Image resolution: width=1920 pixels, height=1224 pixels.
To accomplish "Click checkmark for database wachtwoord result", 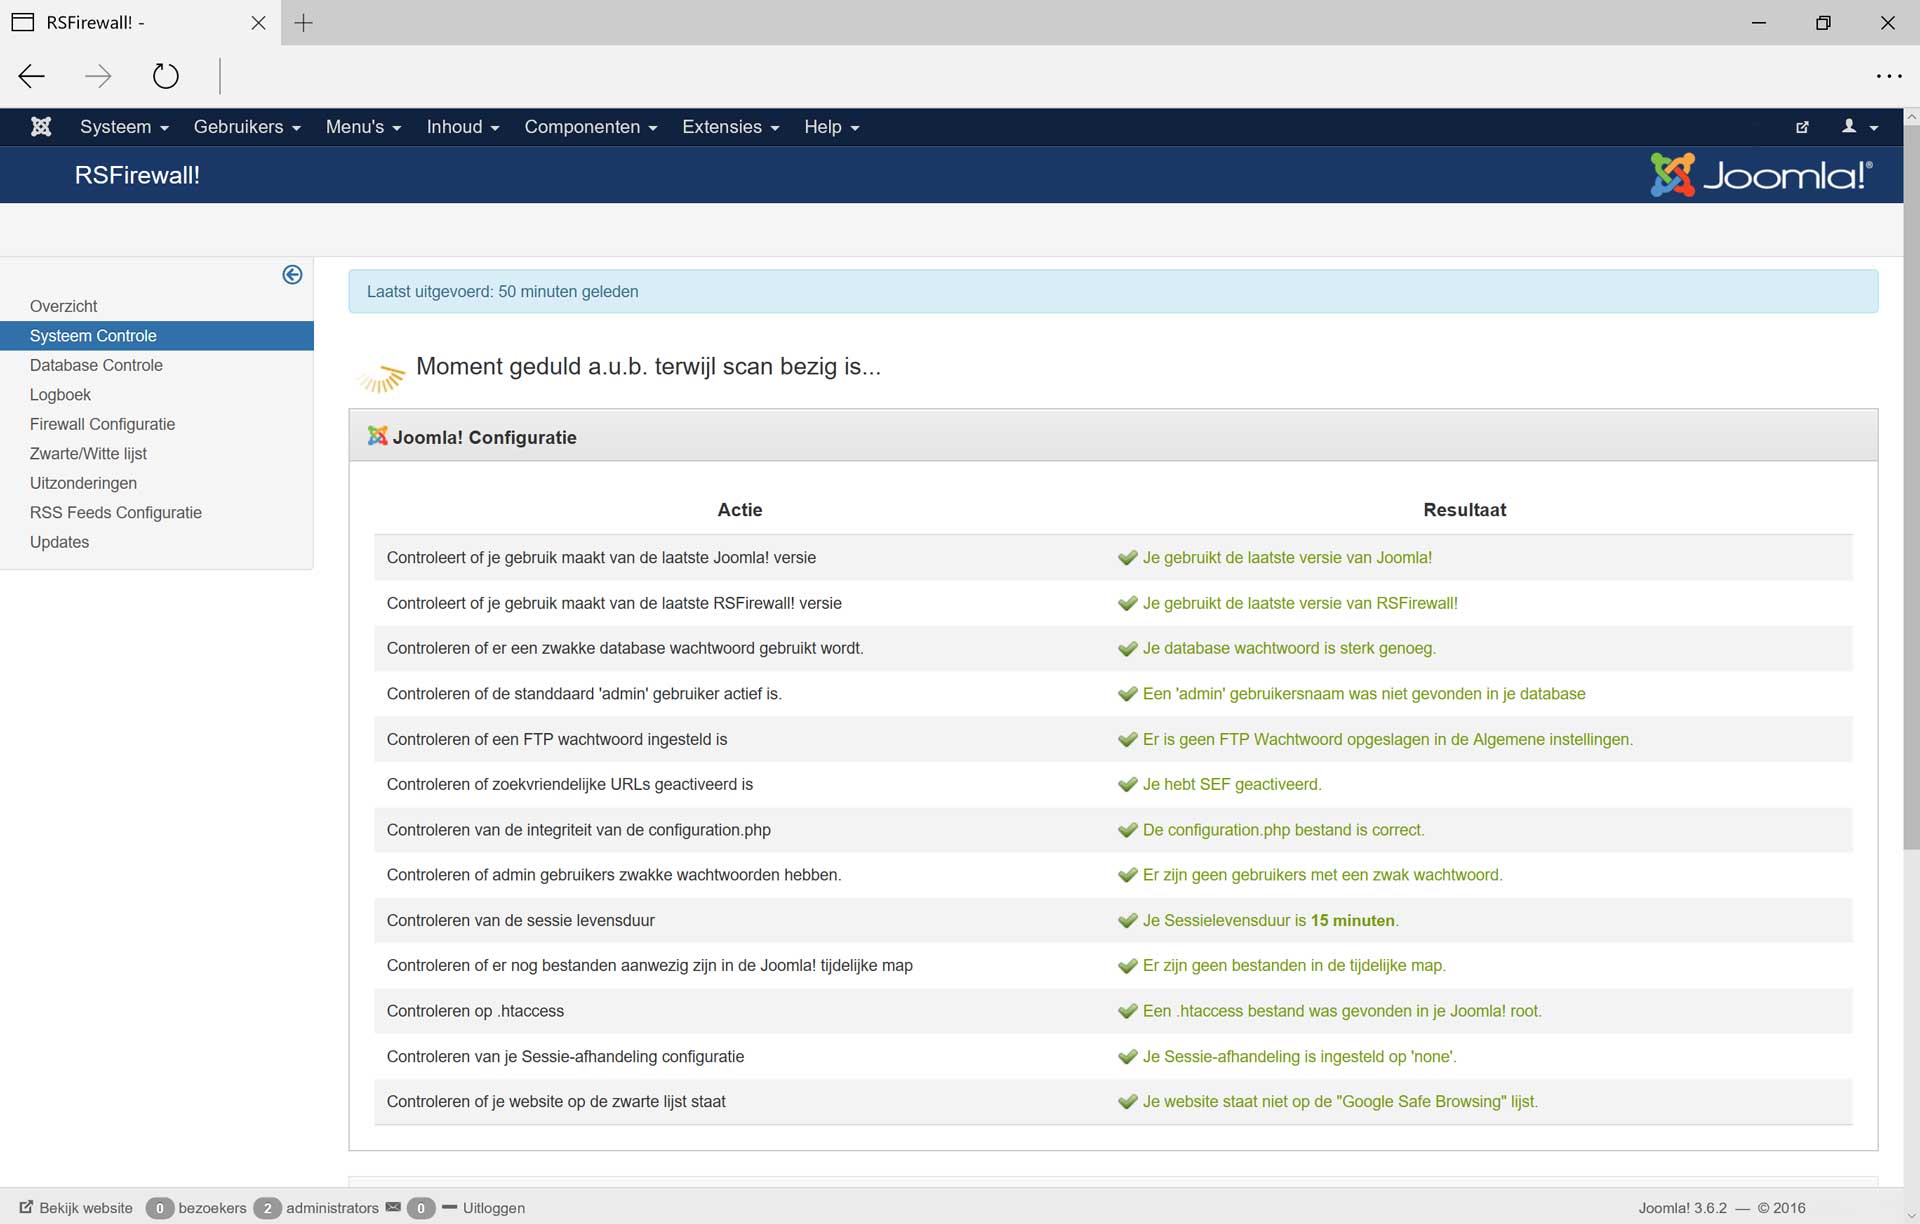I will [1127, 649].
